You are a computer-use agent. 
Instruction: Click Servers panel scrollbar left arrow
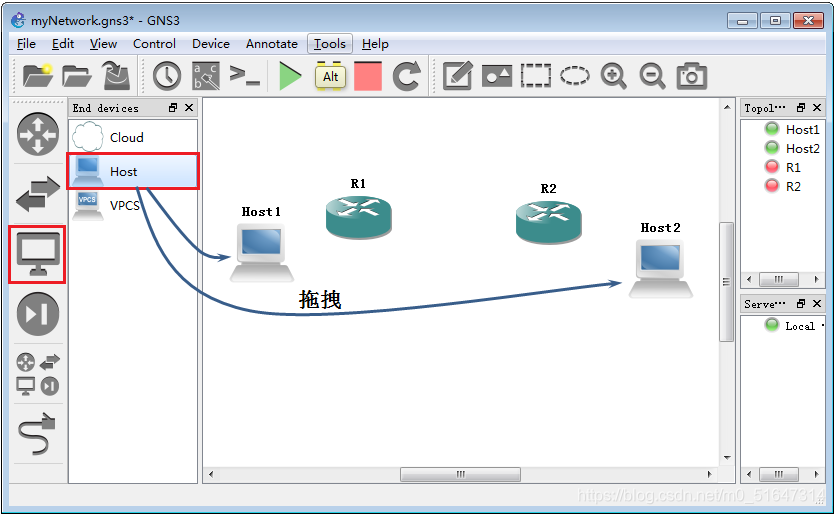pos(749,474)
